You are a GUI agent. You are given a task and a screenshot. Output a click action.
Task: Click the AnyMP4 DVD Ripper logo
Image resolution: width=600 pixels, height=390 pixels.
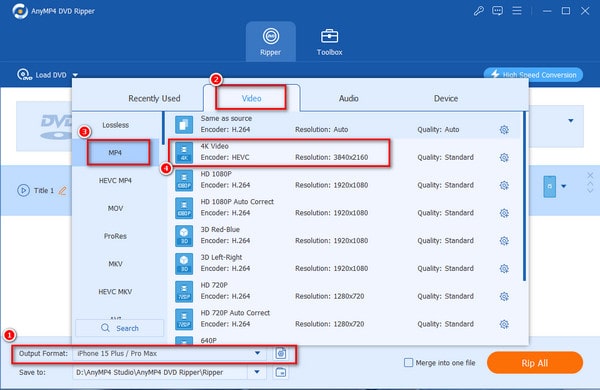tap(20, 11)
